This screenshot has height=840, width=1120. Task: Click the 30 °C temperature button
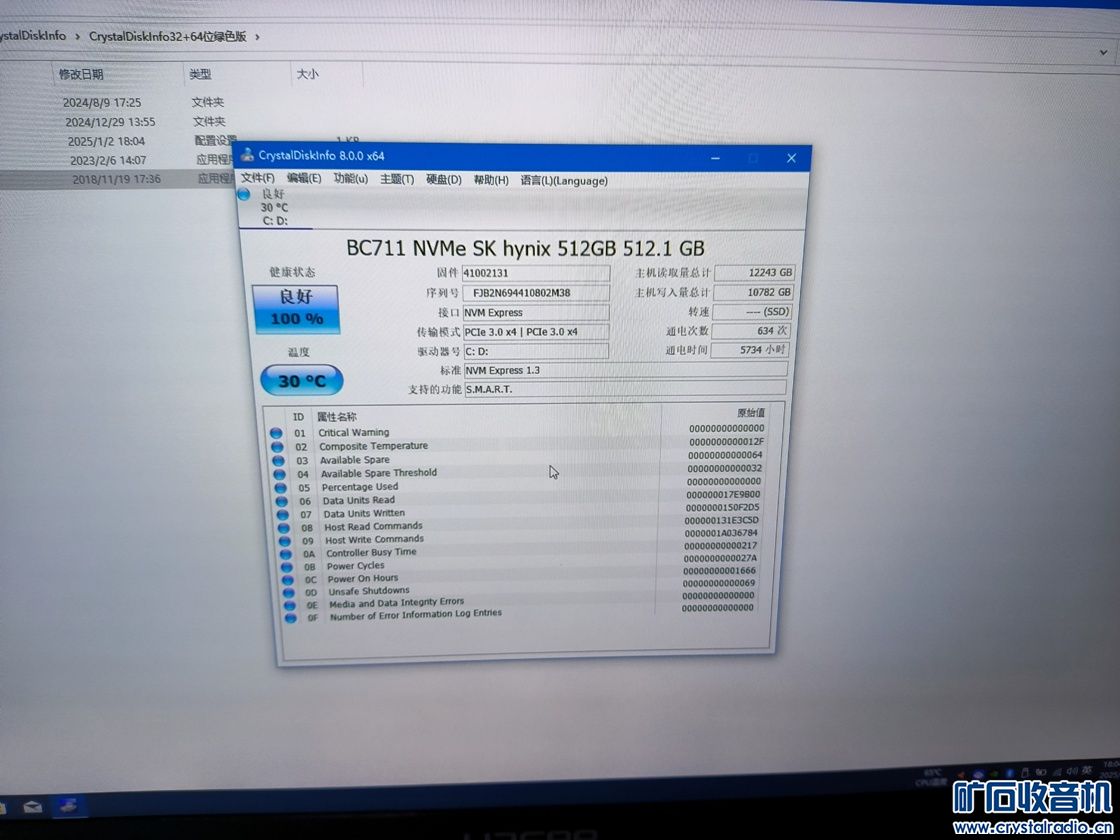(301, 381)
